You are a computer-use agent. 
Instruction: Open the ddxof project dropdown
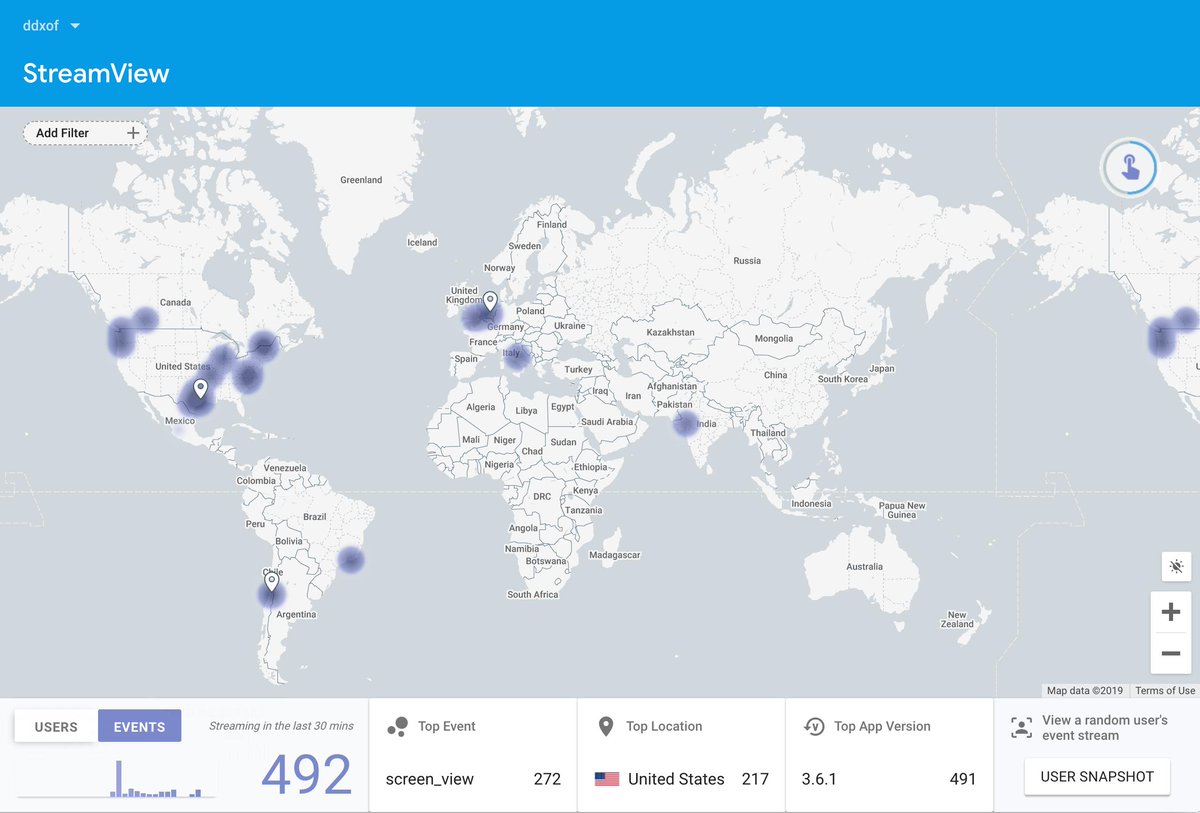(x=52, y=25)
